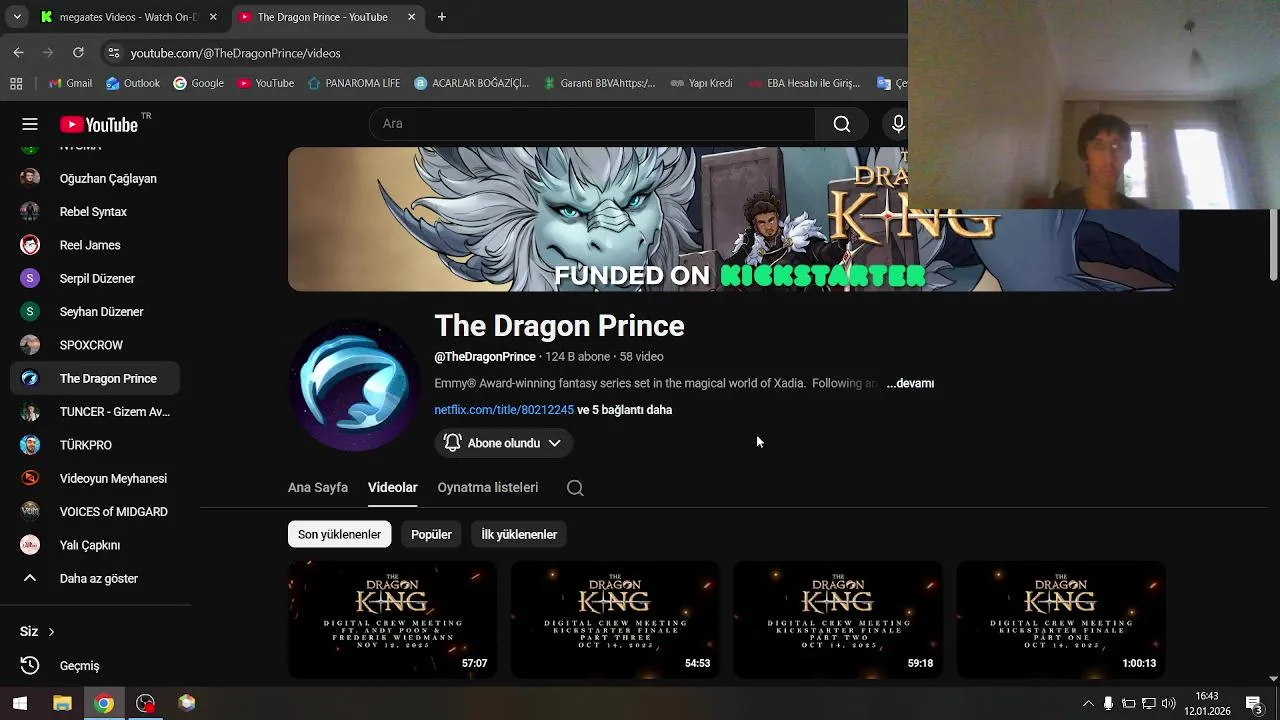Open TÜRKPRO channel avatar
This screenshot has height=720, width=1280.
point(30,445)
